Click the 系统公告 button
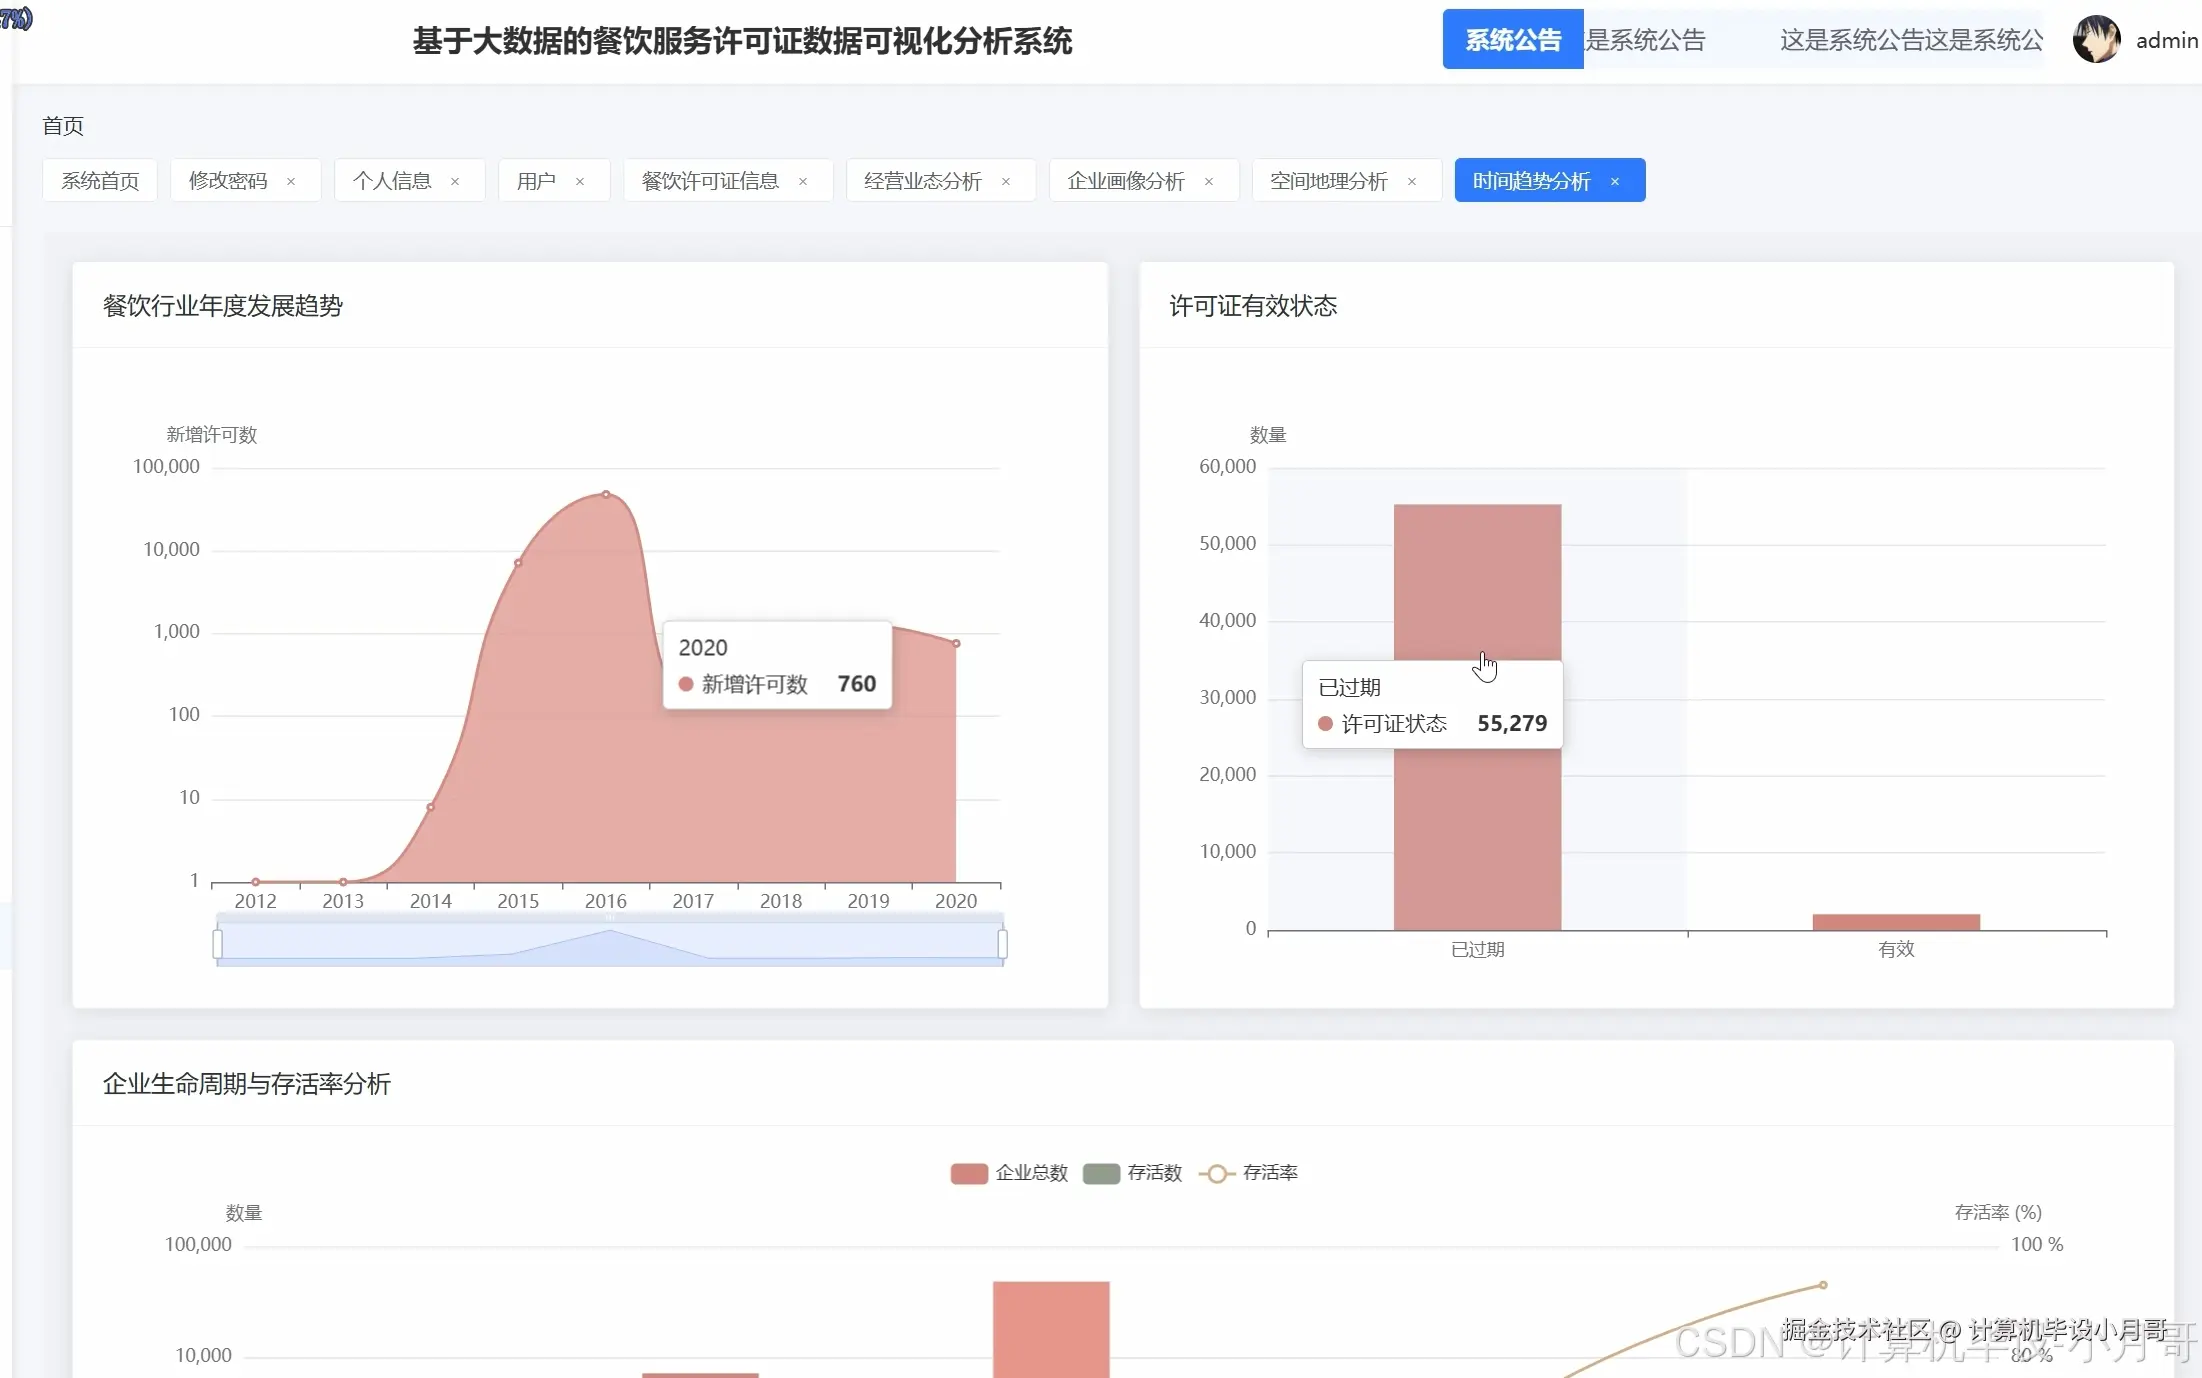This screenshot has width=2202, height=1378. point(1512,40)
